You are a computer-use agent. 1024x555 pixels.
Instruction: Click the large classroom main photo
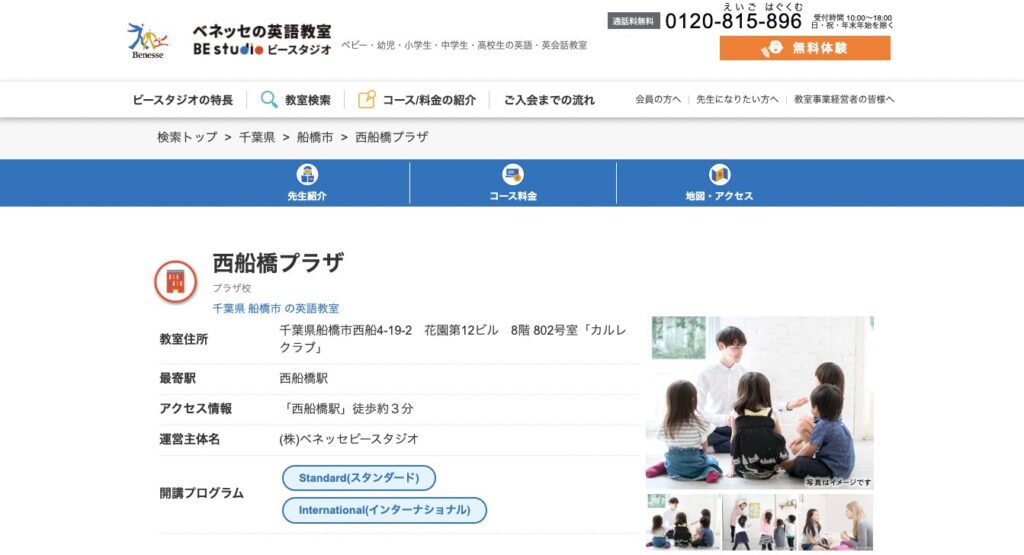click(x=760, y=403)
